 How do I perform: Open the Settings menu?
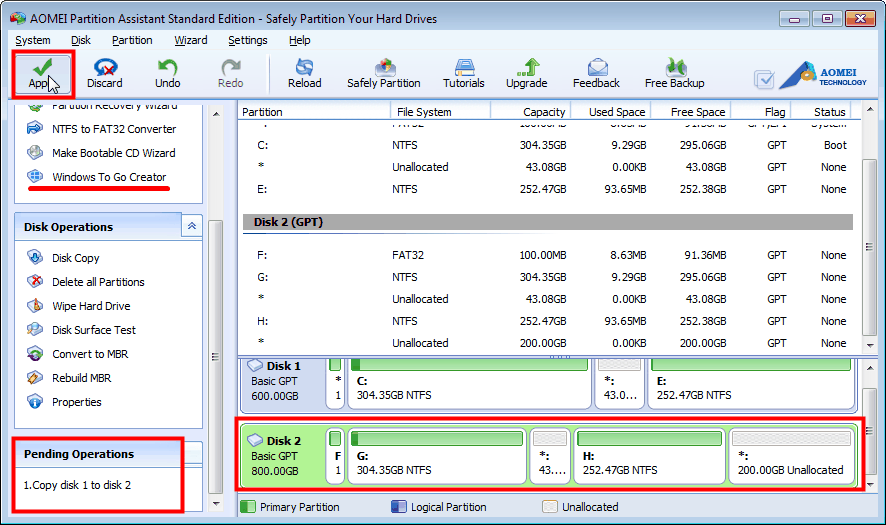[247, 40]
